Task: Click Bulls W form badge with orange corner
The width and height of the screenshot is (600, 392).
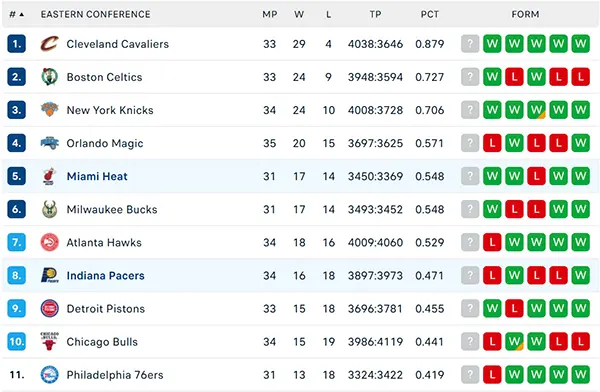Action: [x=514, y=341]
